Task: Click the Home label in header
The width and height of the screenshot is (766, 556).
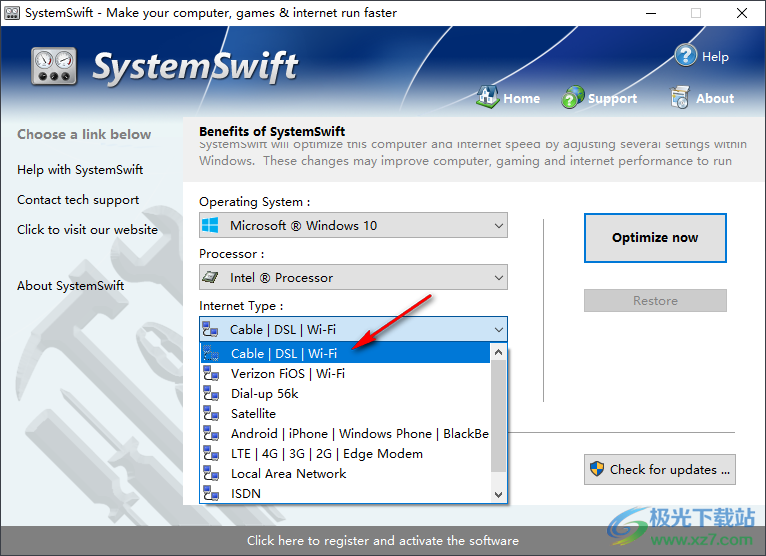Action: (x=522, y=98)
